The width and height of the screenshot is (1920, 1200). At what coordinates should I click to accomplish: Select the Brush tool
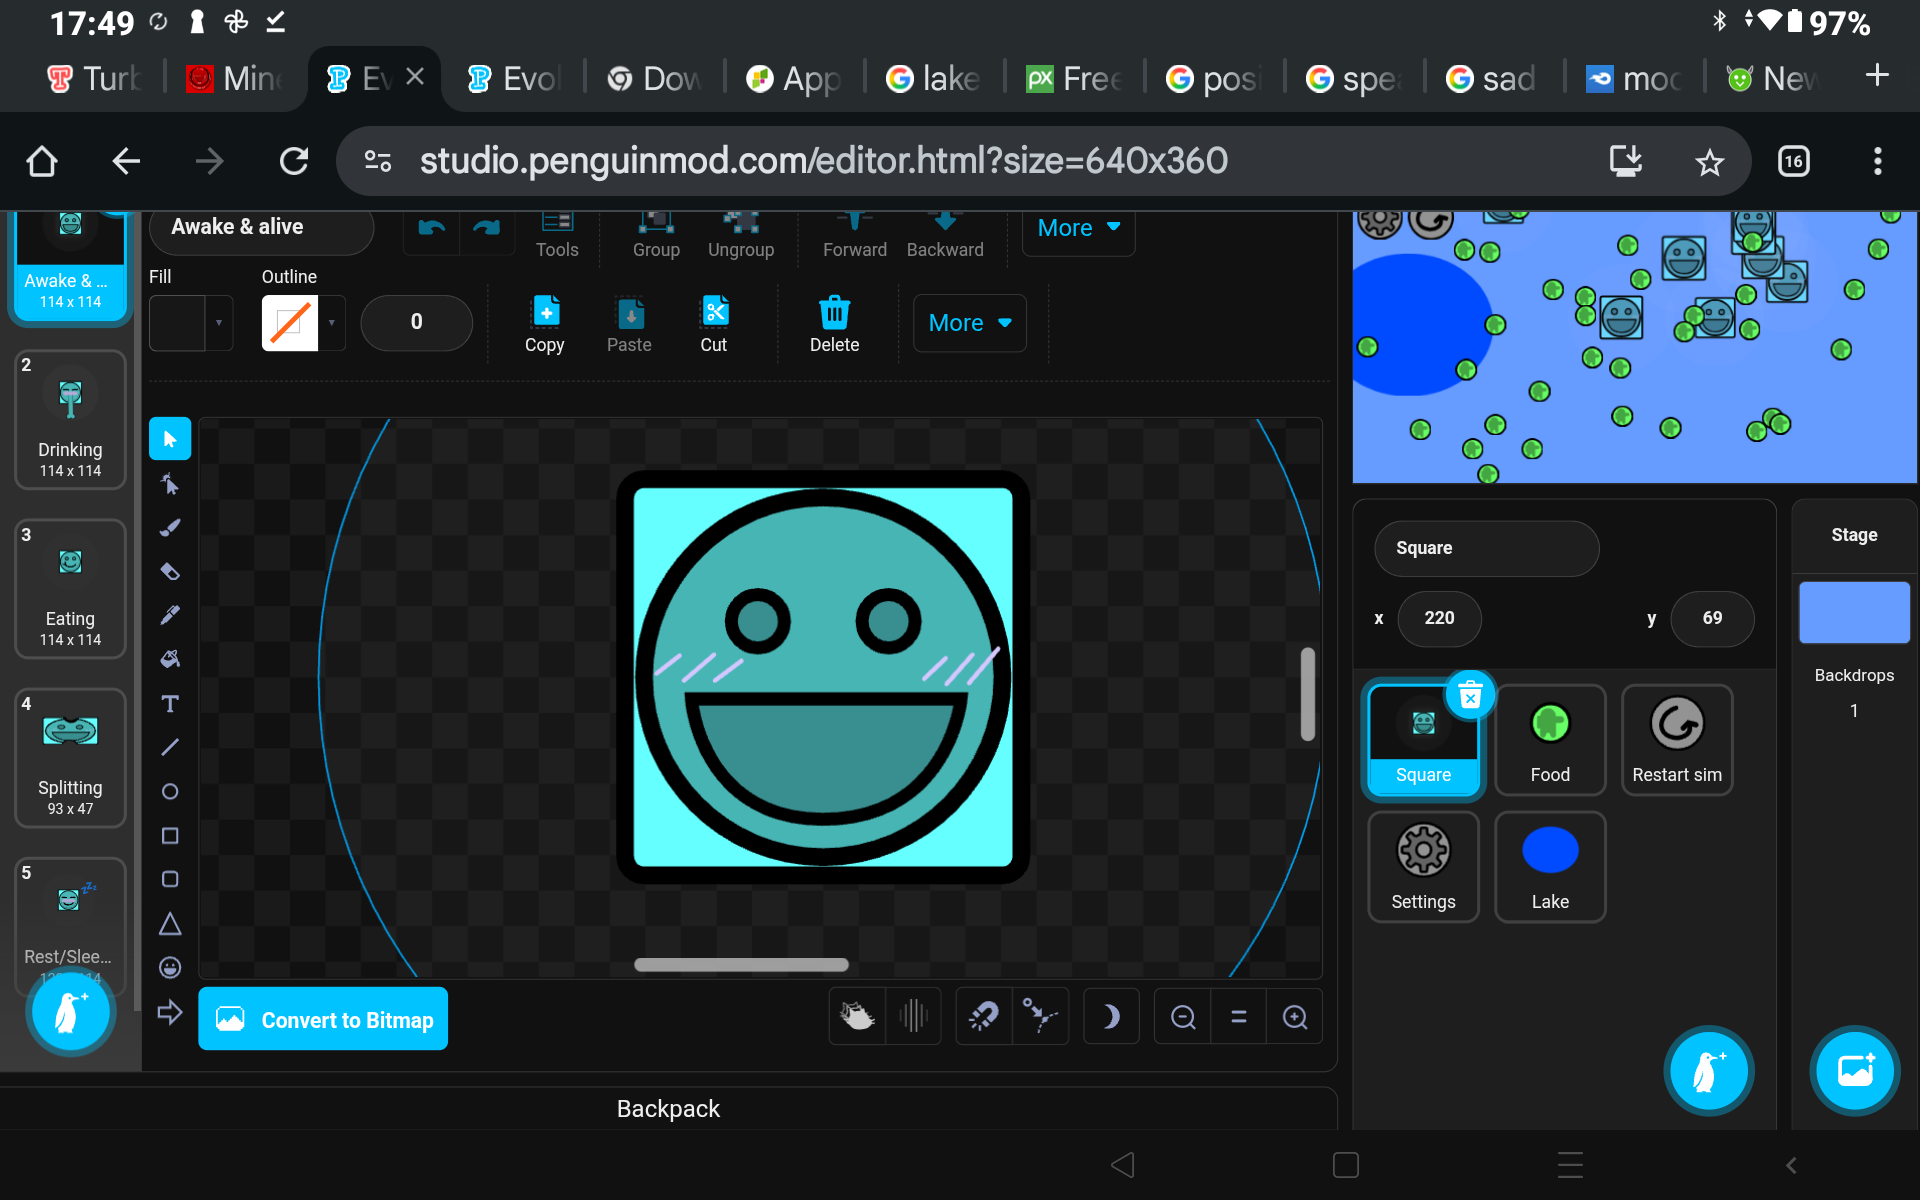point(170,528)
